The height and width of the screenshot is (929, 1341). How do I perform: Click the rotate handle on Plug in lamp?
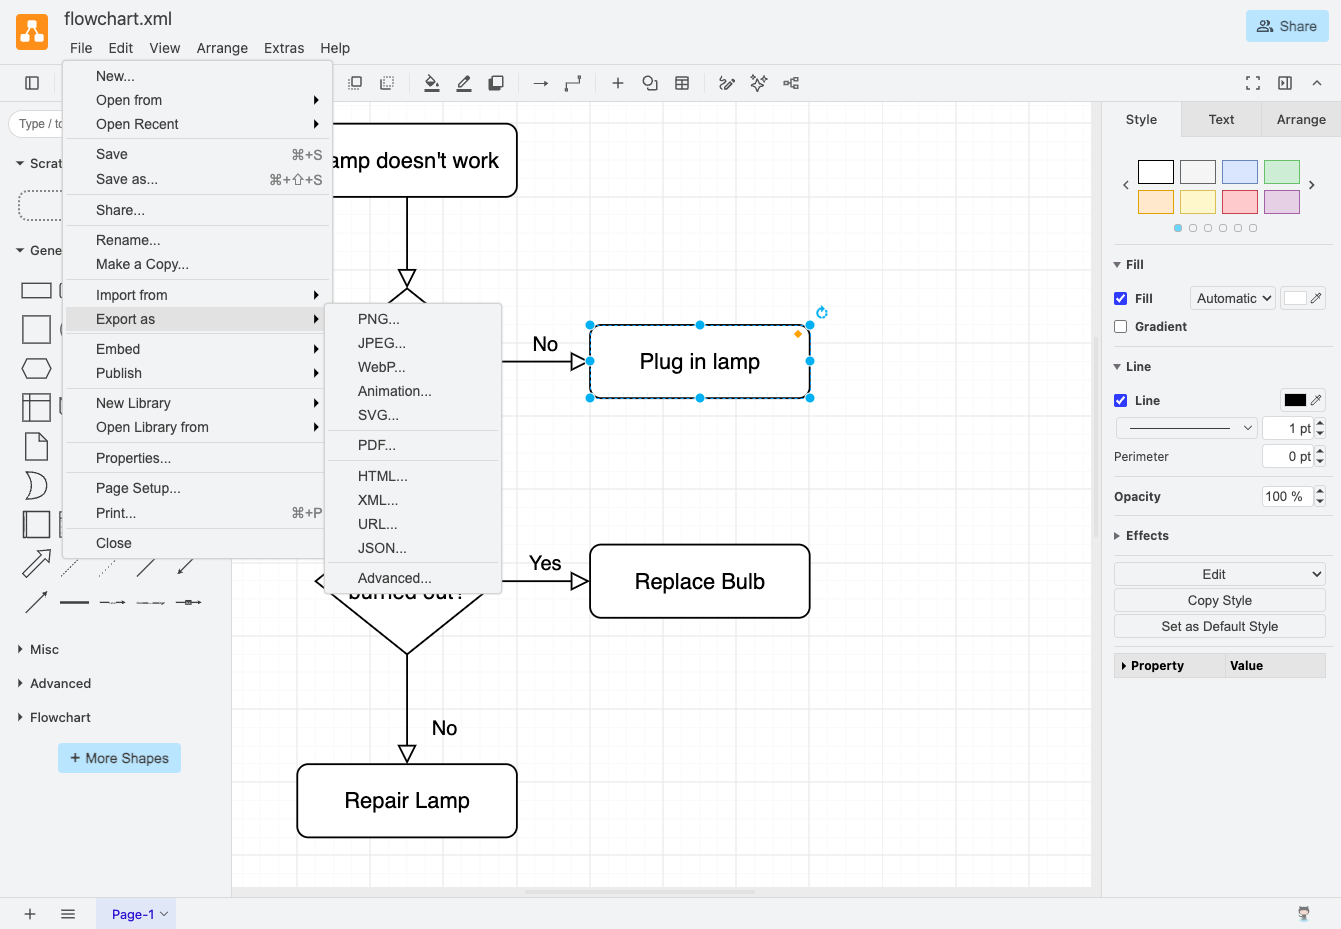822,312
